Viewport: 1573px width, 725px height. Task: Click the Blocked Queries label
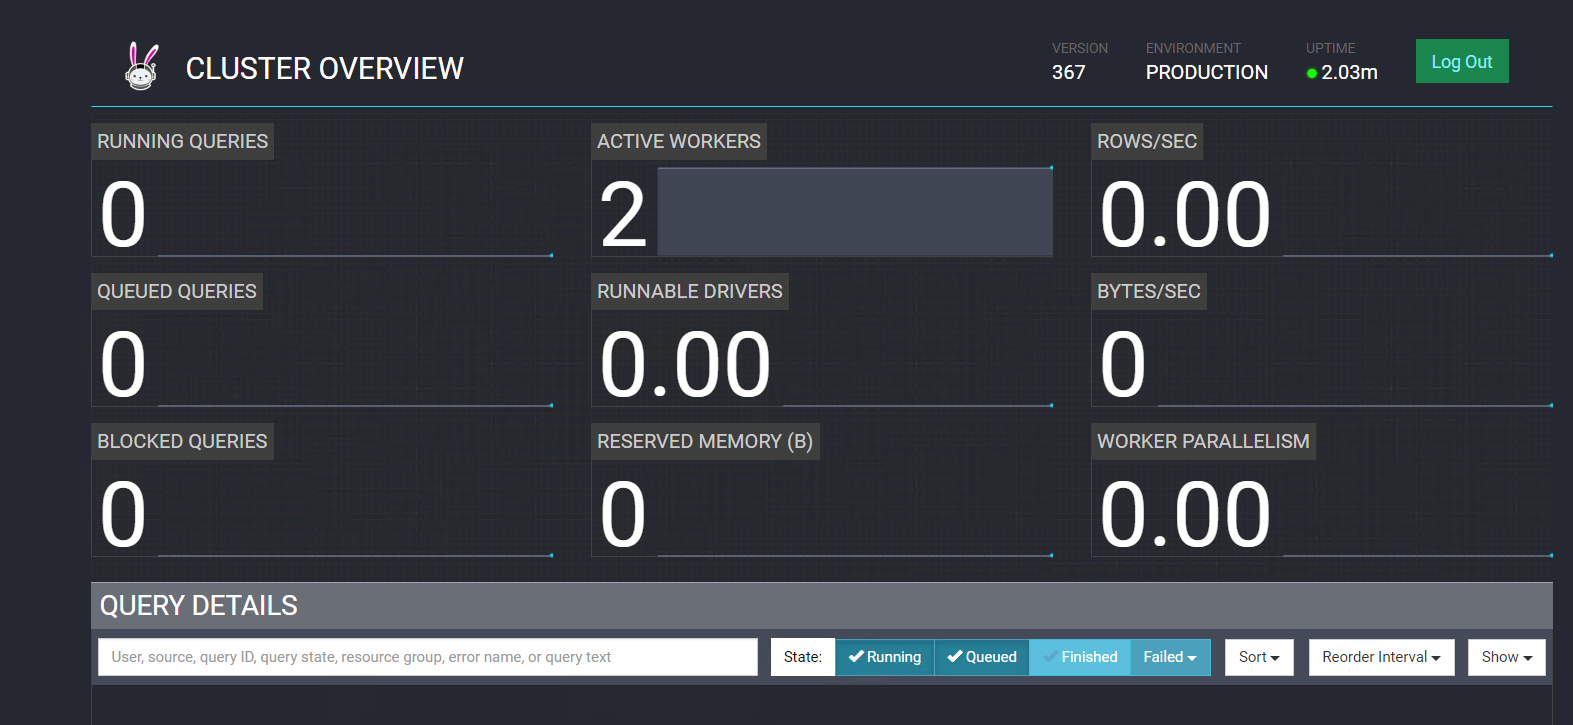pyautogui.click(x=182, y=441)
